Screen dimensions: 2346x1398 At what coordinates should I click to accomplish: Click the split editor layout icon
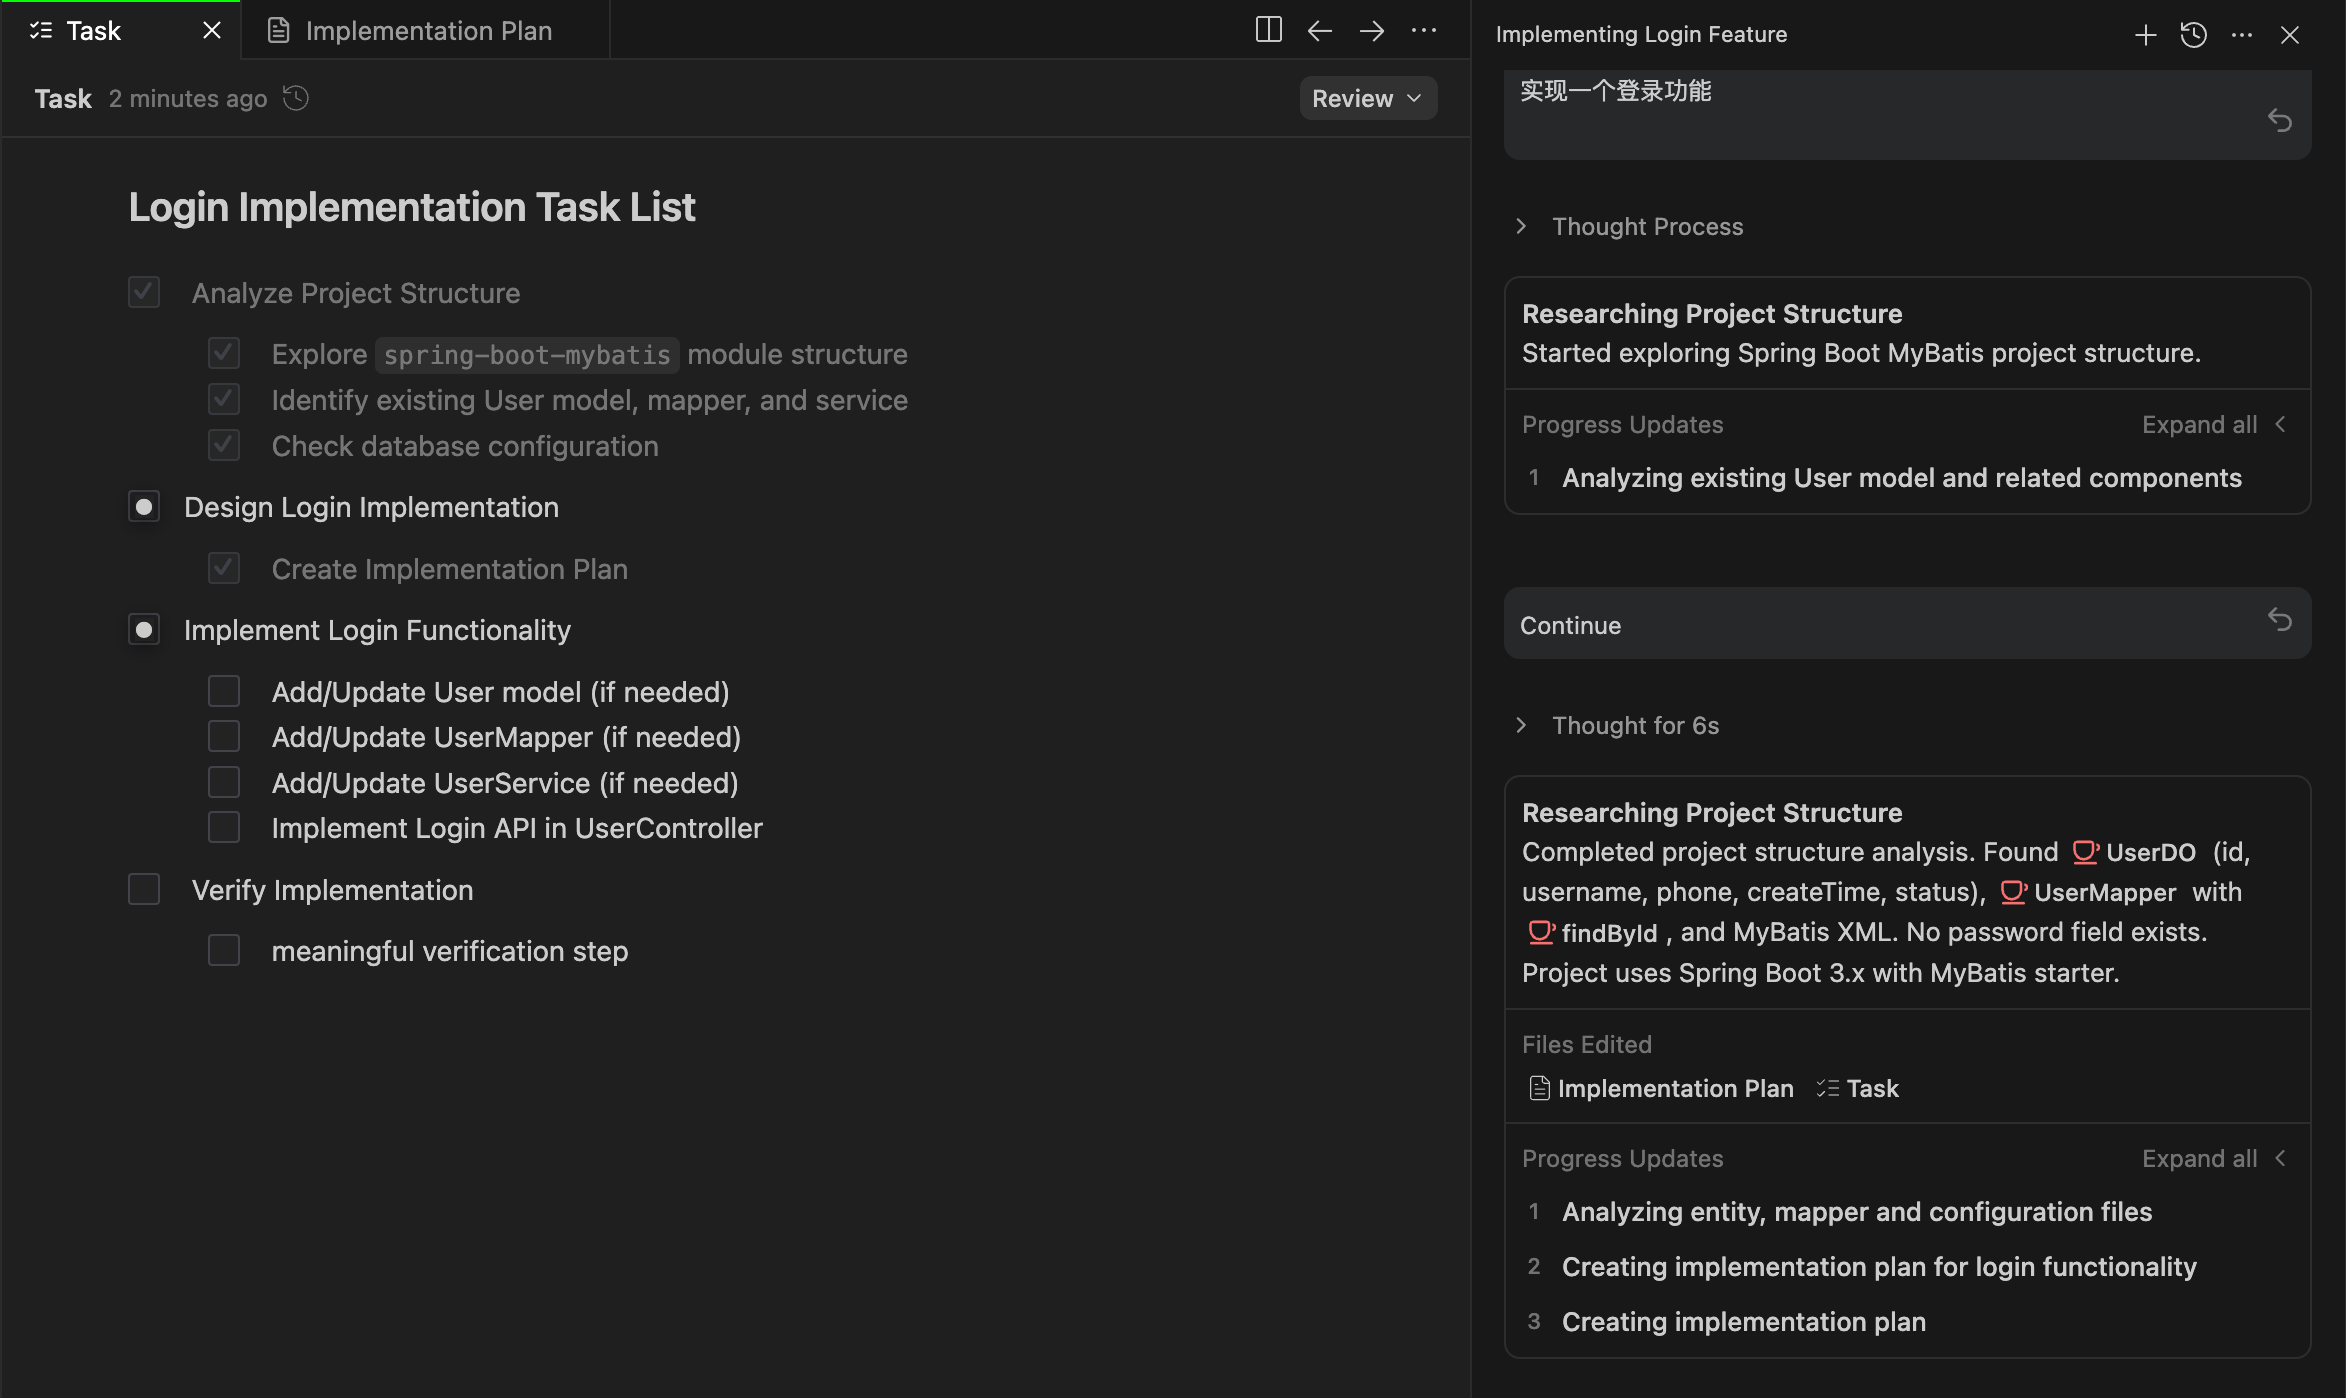click(1268, 30)
